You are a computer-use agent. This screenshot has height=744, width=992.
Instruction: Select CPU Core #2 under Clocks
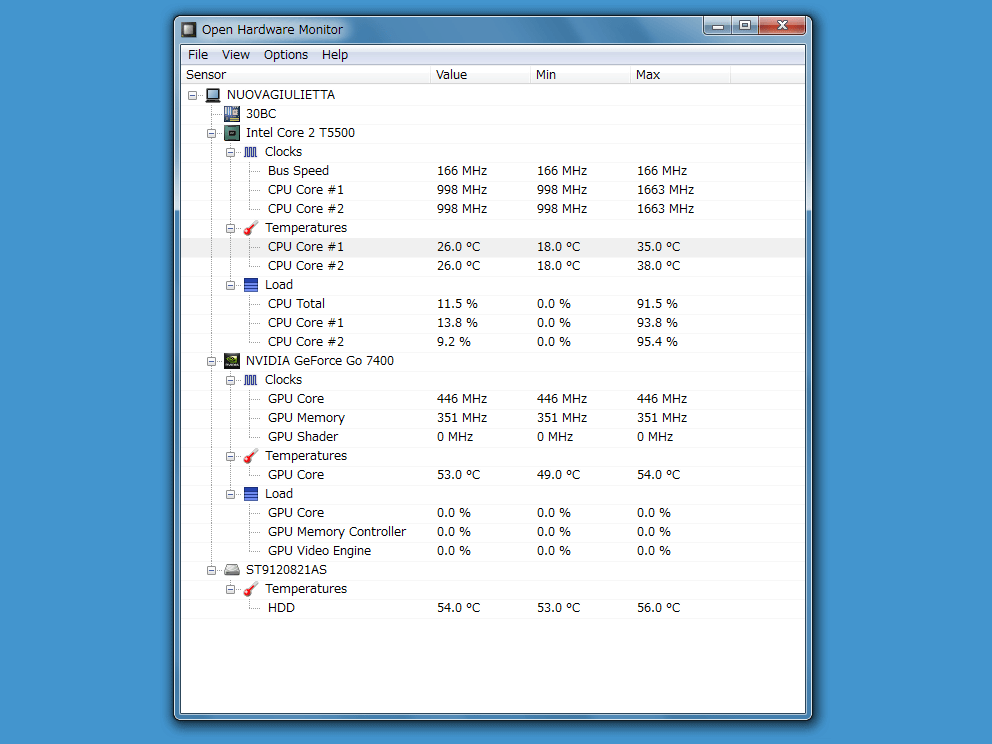click(x=493, y=209)
